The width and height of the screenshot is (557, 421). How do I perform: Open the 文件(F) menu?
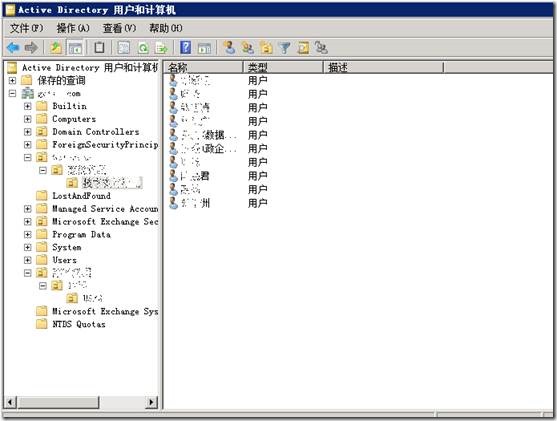(x=27, y=28)
